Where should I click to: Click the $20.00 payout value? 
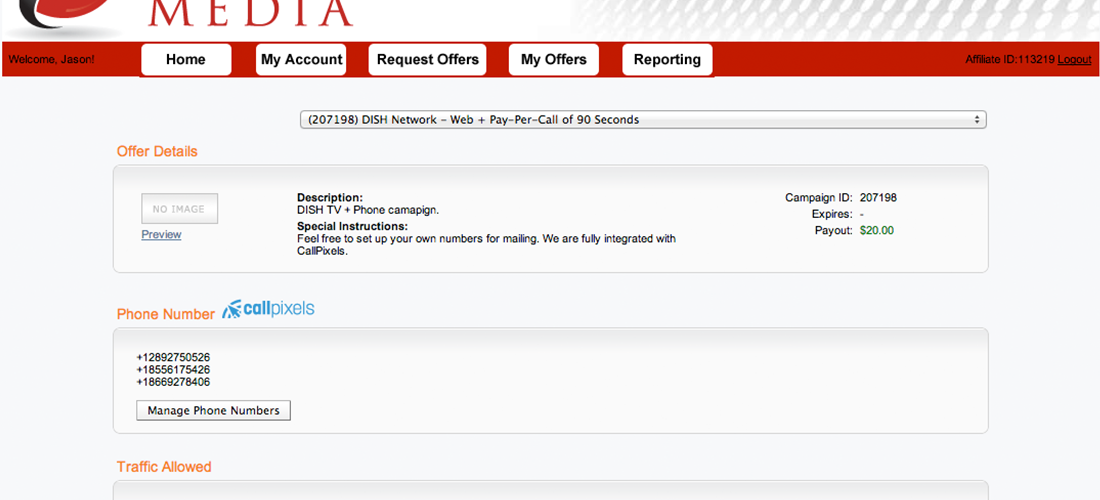pyautogui.click(x=877, y=230)
